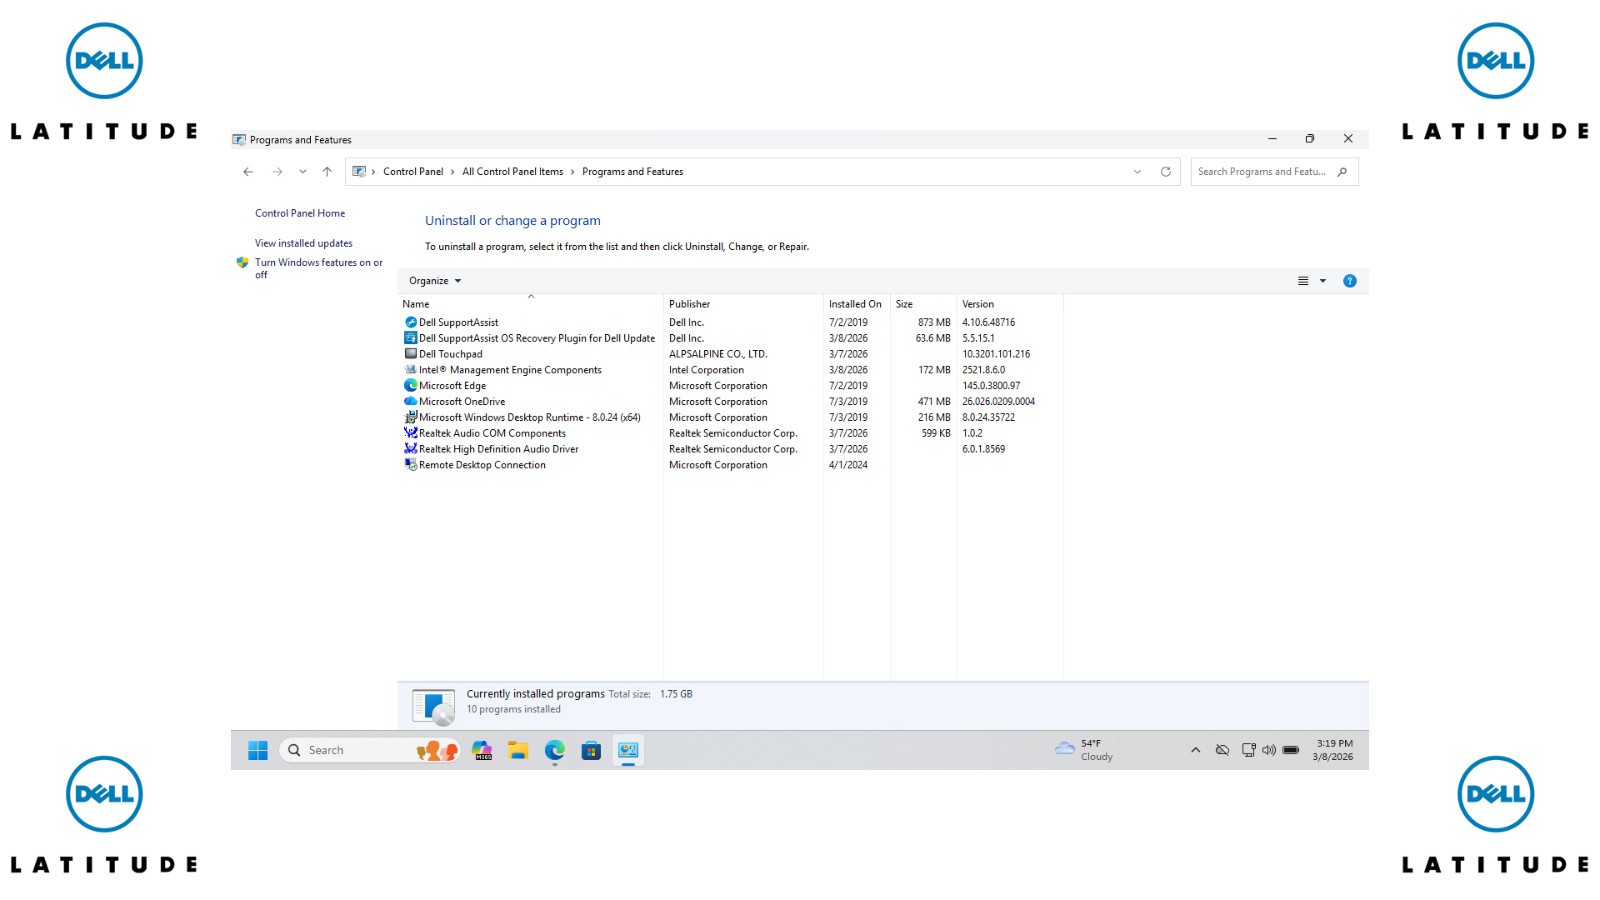1600x900 pixels.
Task: Click Programs and Features breadcrumb
Action: point(633,172)
